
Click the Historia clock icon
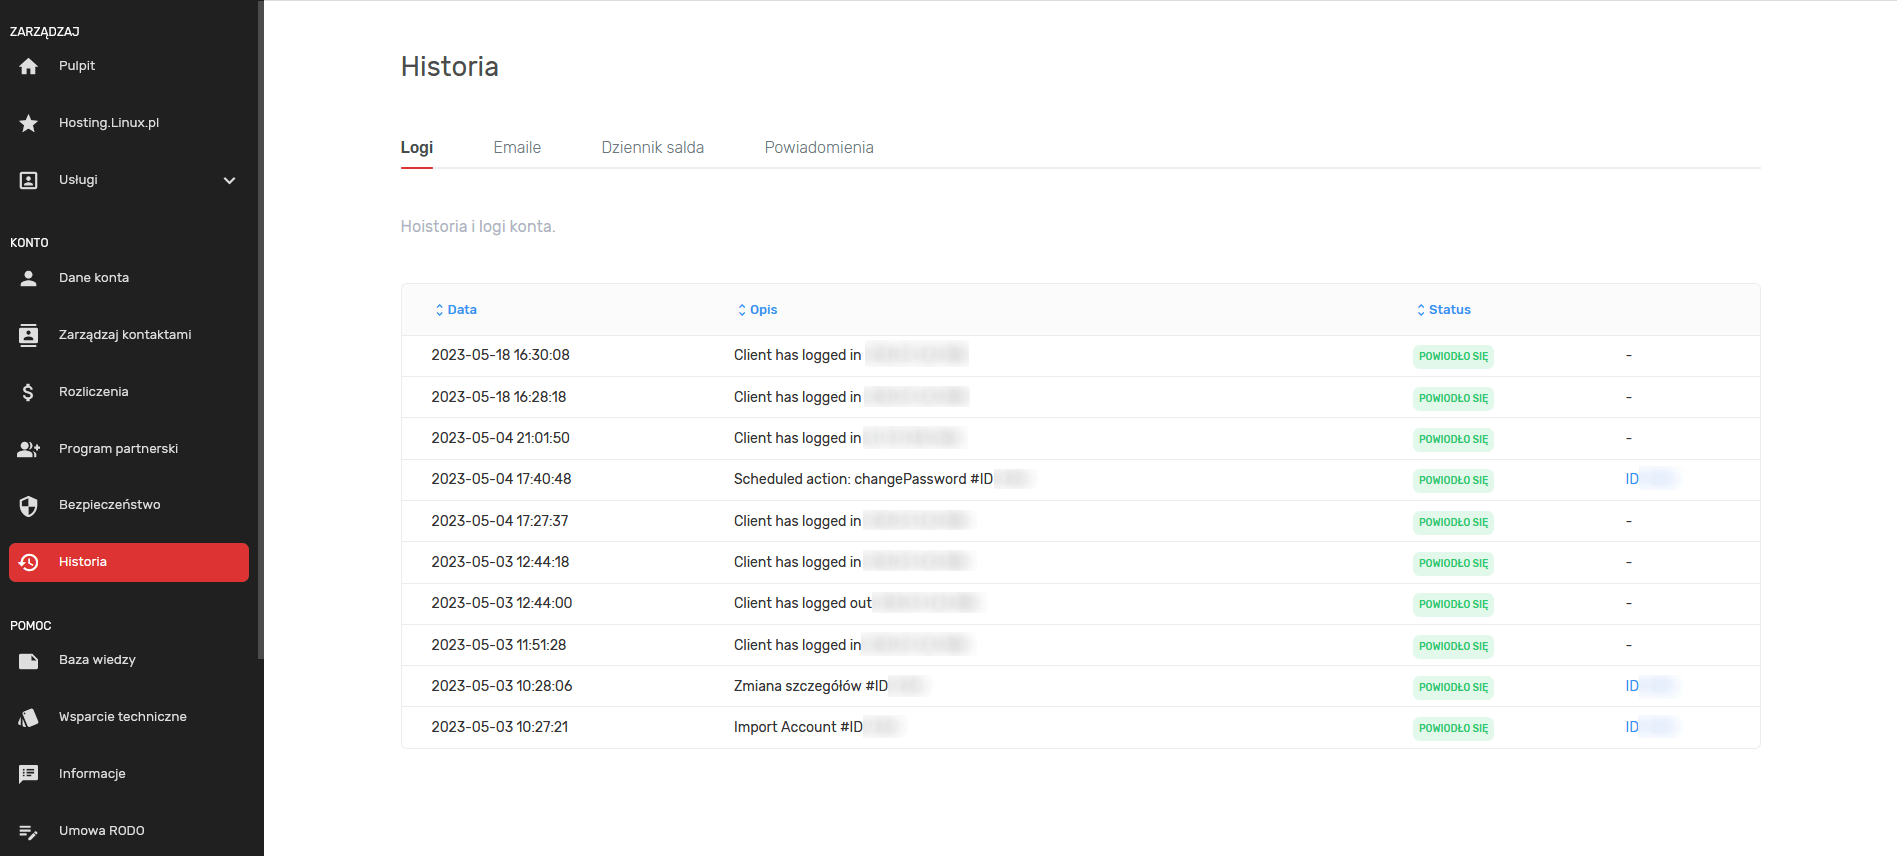coord(28,562)
